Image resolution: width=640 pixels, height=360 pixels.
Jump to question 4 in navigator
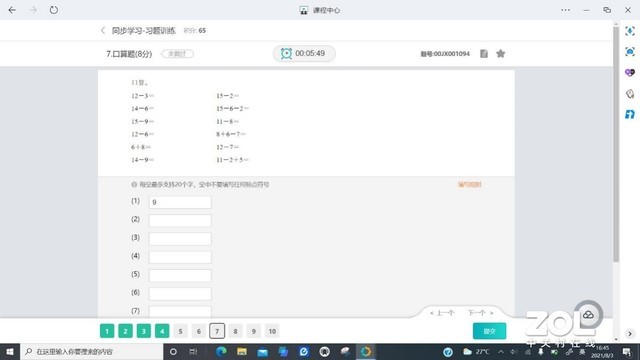click(162, 331)
